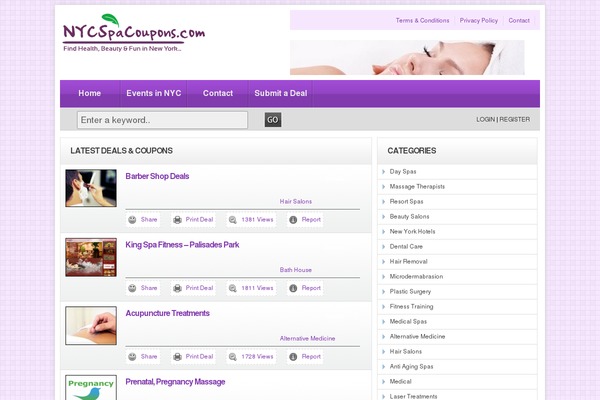Image resolution: width=600 pixels, height=400 pixels.
Task: Click the REGISTER link
Action: point(515,119)
